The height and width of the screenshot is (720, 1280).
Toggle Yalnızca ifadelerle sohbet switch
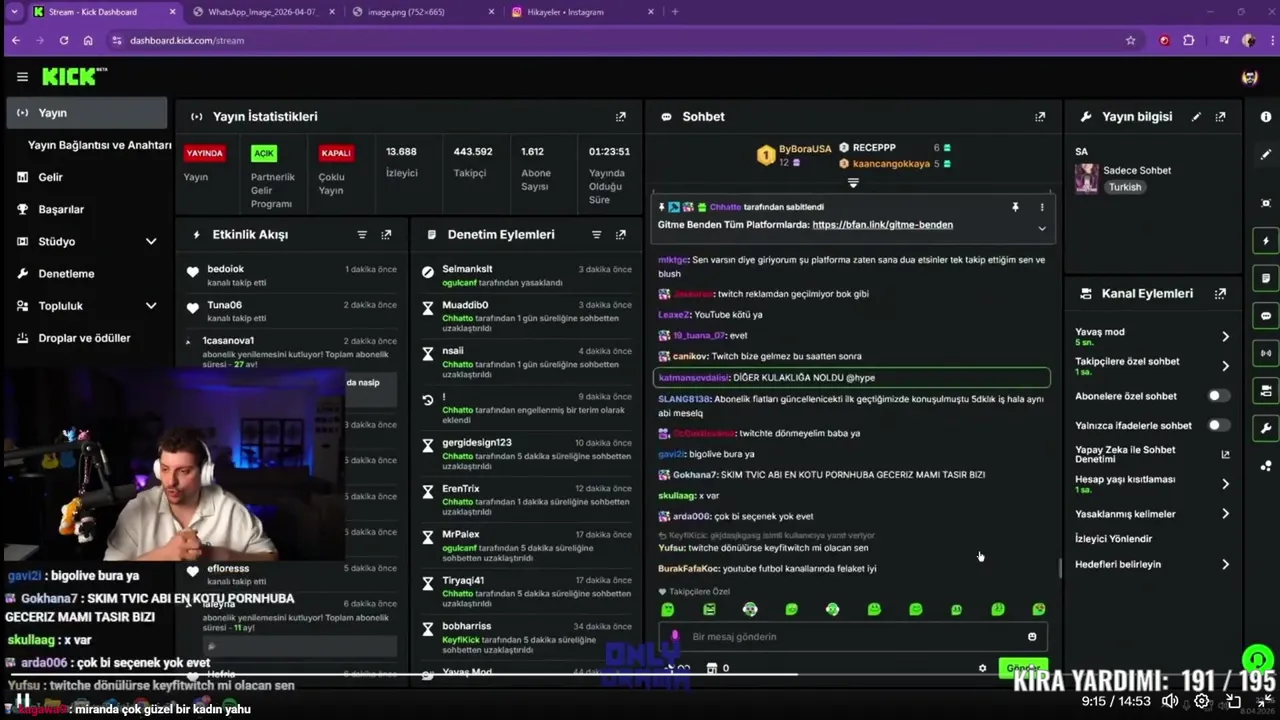[1218, 425]
